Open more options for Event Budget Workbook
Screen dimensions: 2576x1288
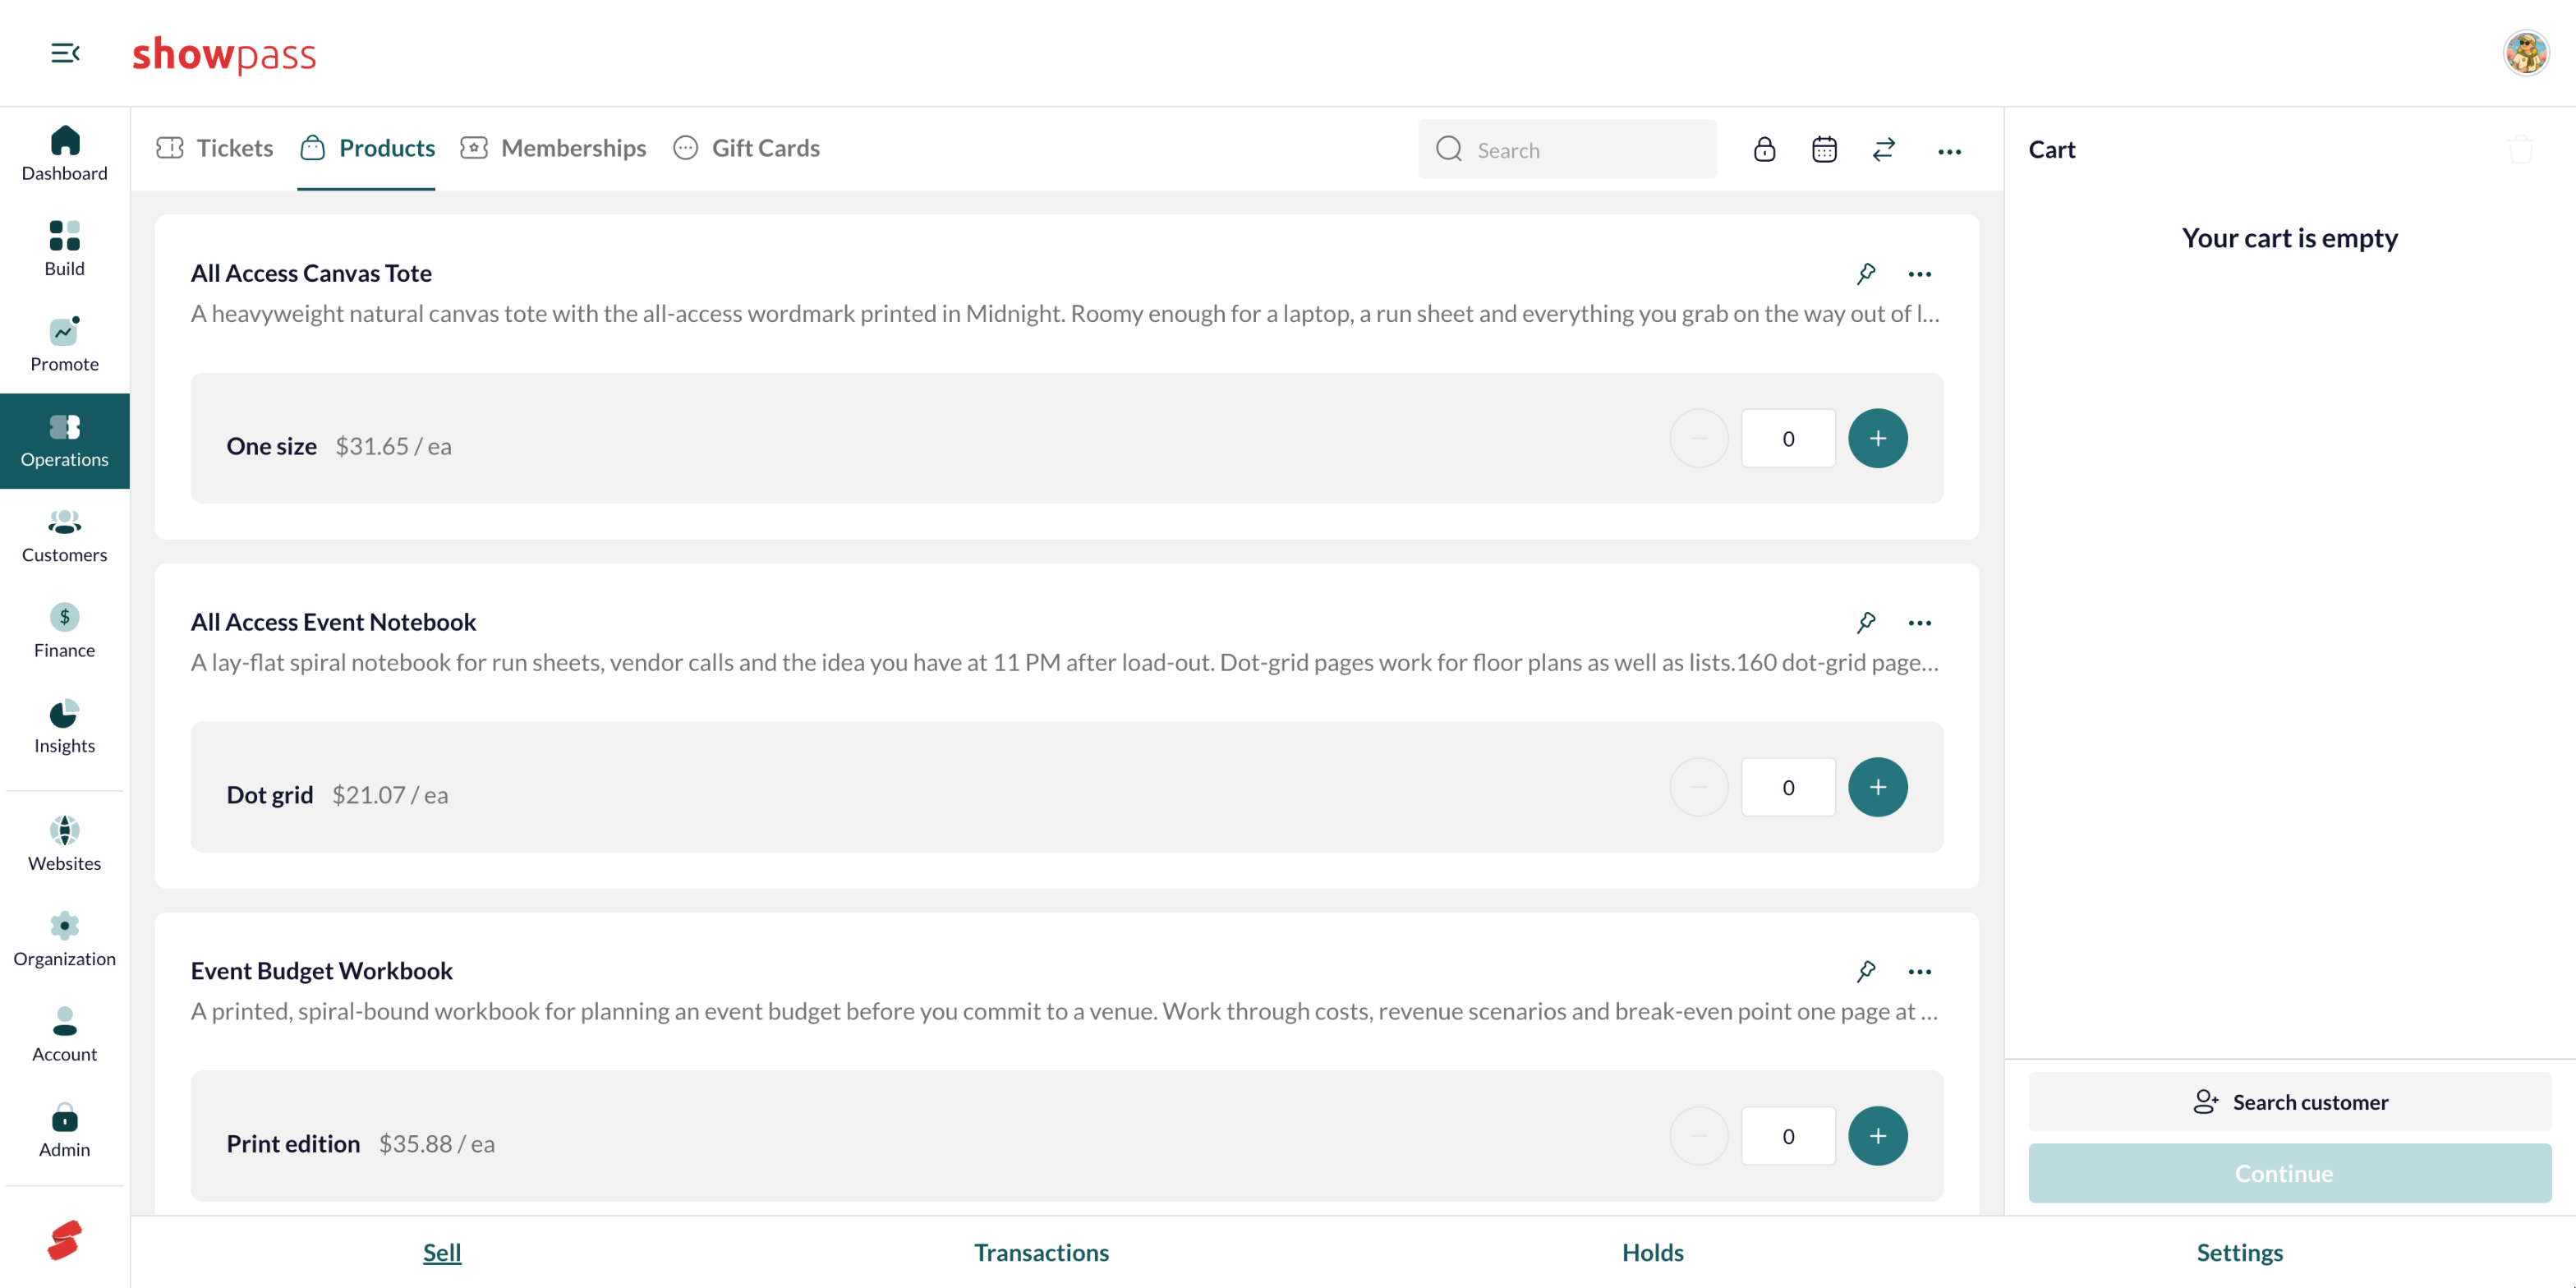click(1919, 972)
